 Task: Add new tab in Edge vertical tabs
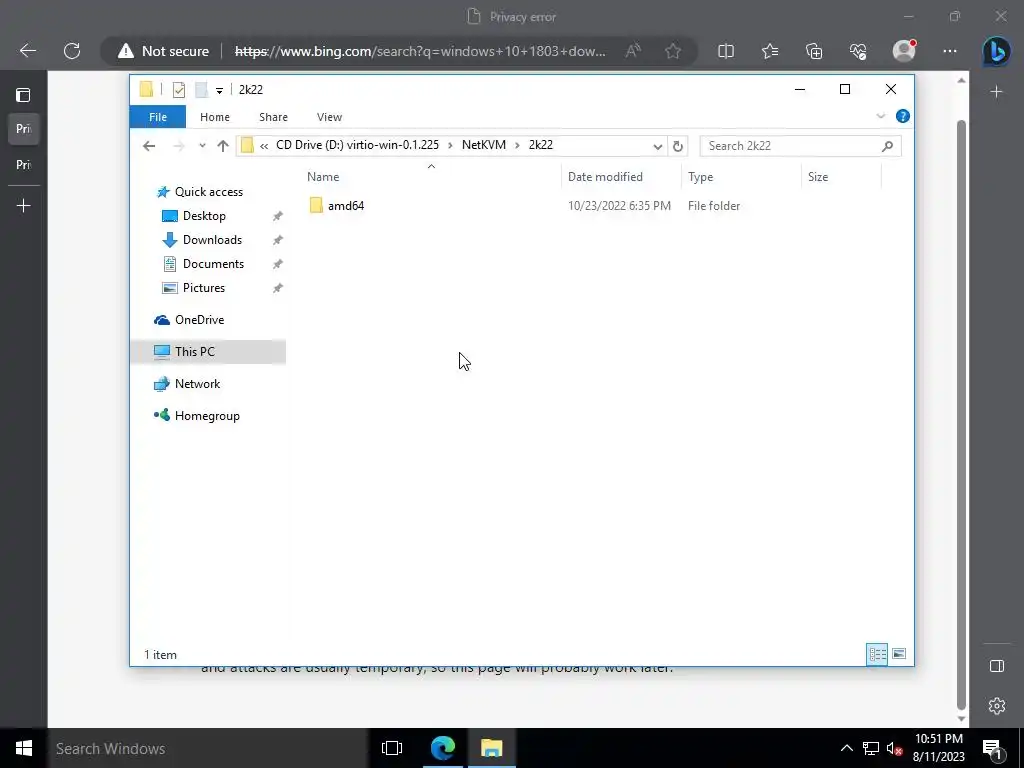24,206
